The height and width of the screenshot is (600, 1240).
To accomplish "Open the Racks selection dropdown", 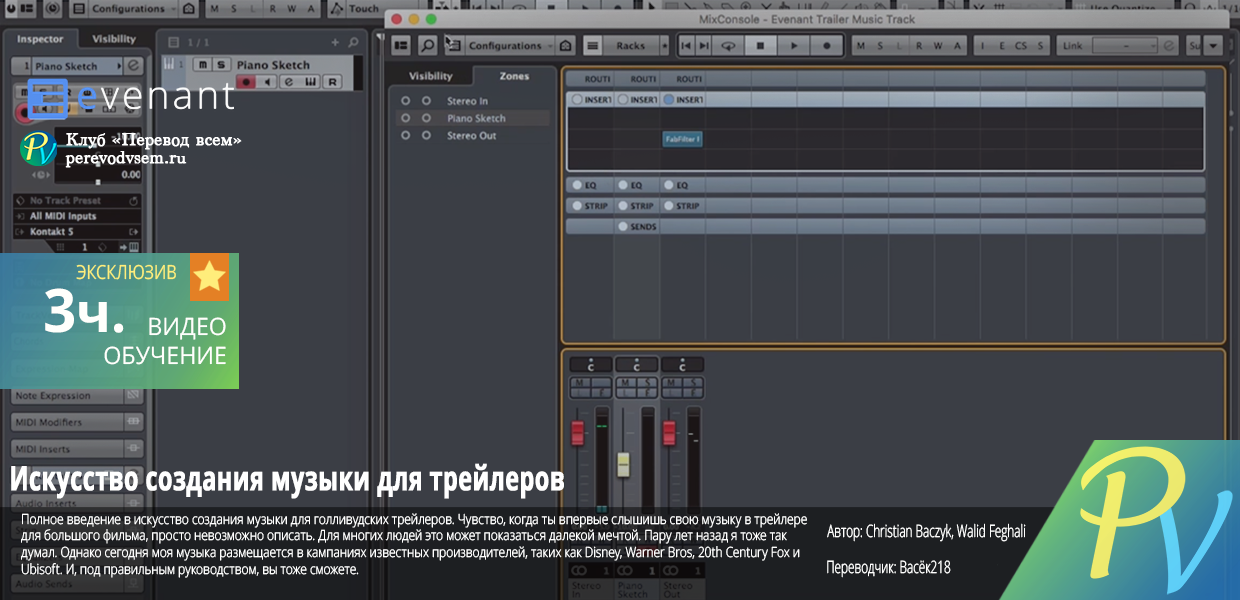I will point(631,45).
